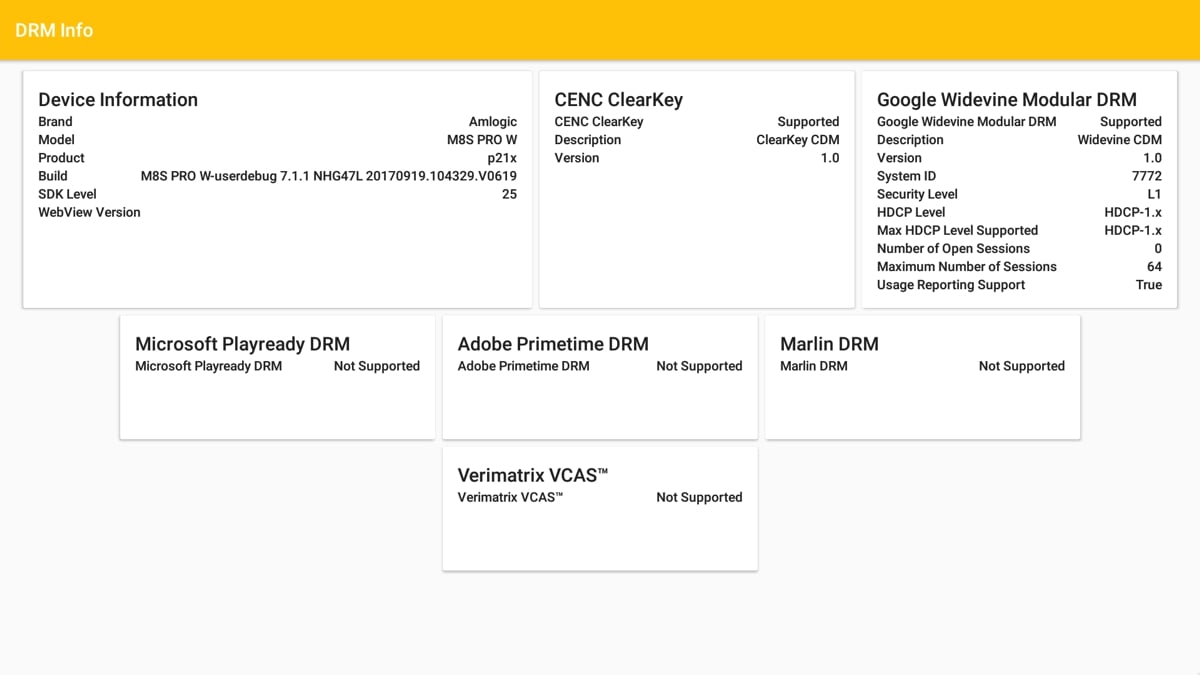Select Marlin DRM Not Supported status
This screenshot has height=675, width=1200.
(x=1022, y=366)
